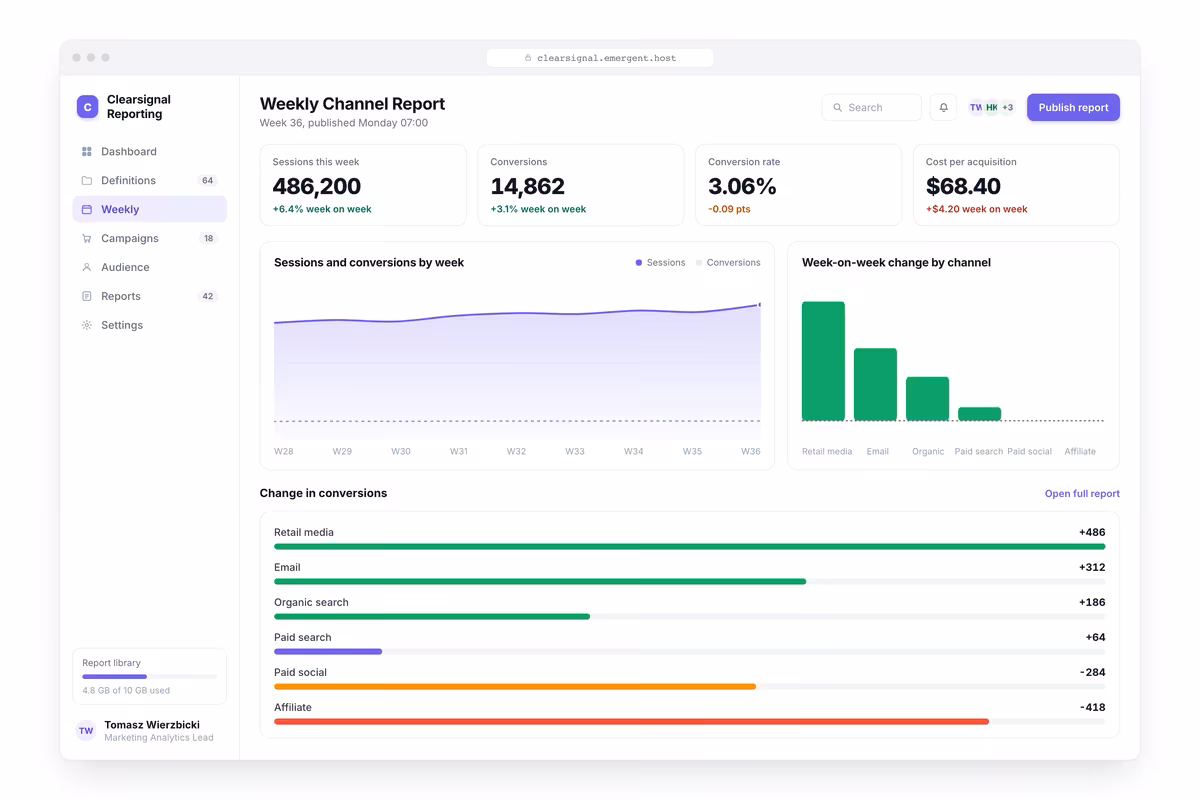Viewport: 1200px width, 800px height.
Task: Click the Dashboard grid icon
Action: pos(87,152)
